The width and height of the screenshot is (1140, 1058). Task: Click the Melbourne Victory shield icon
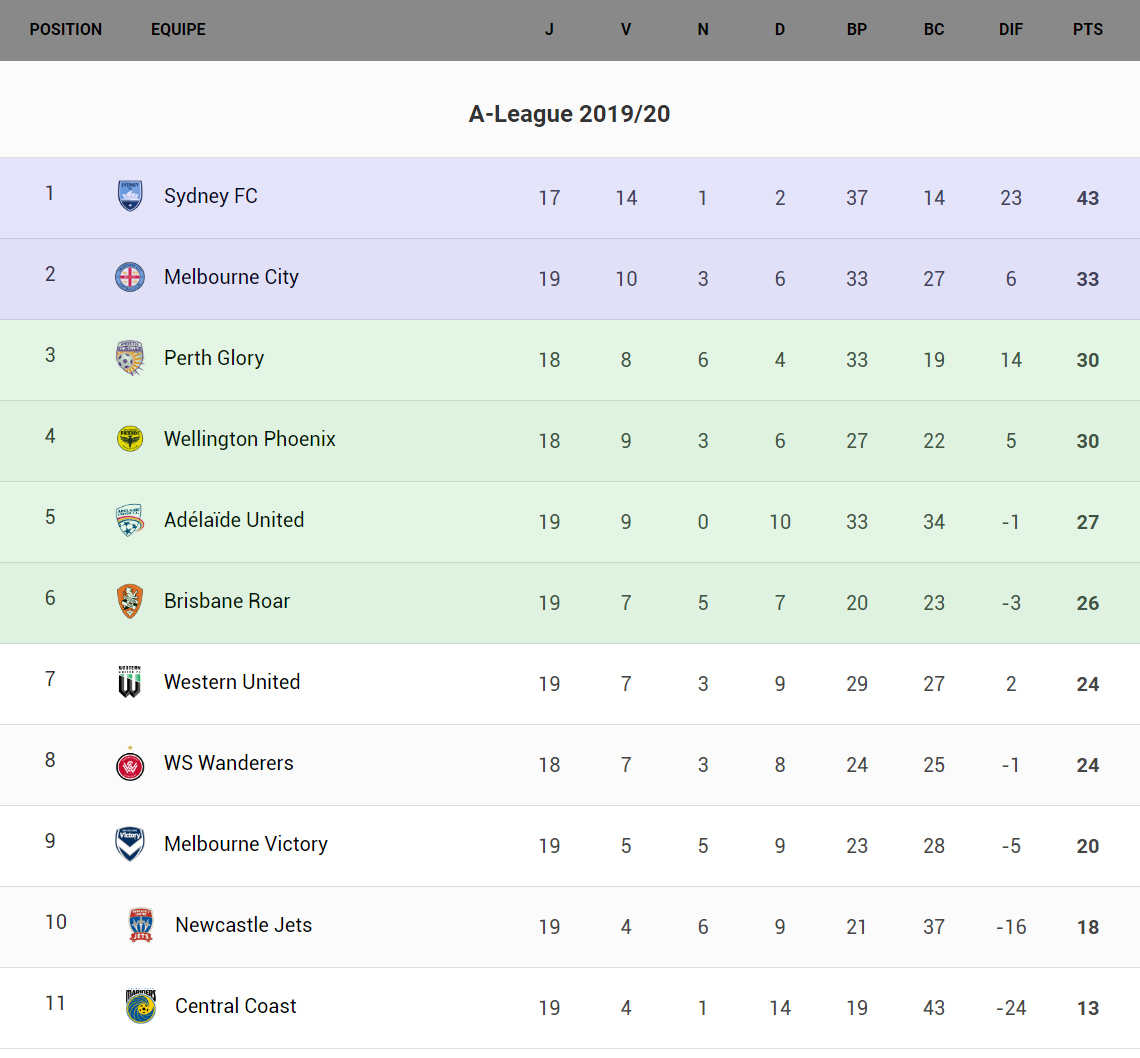pyautogui.click(x=130, y=844)
